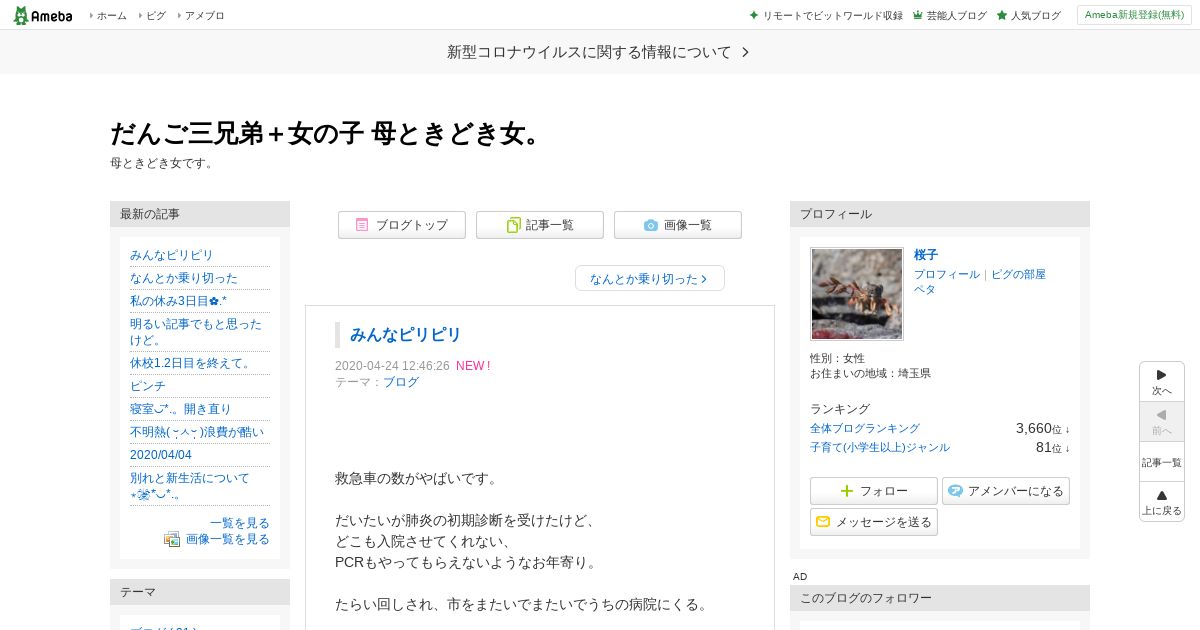
Task: Open リモートでピットワールド収録 link
Action: 832,16
